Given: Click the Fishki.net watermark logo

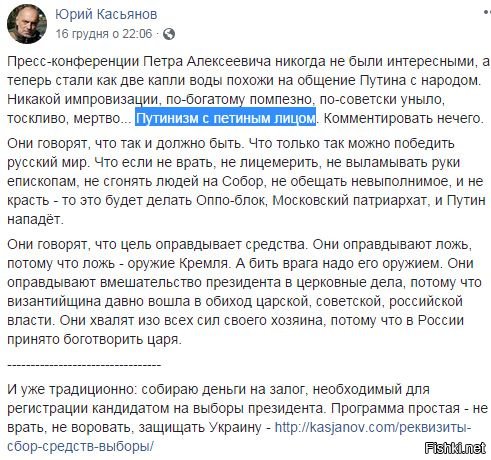Looking at the screenshot, I should pyautogui.click(x=455, y=448).
